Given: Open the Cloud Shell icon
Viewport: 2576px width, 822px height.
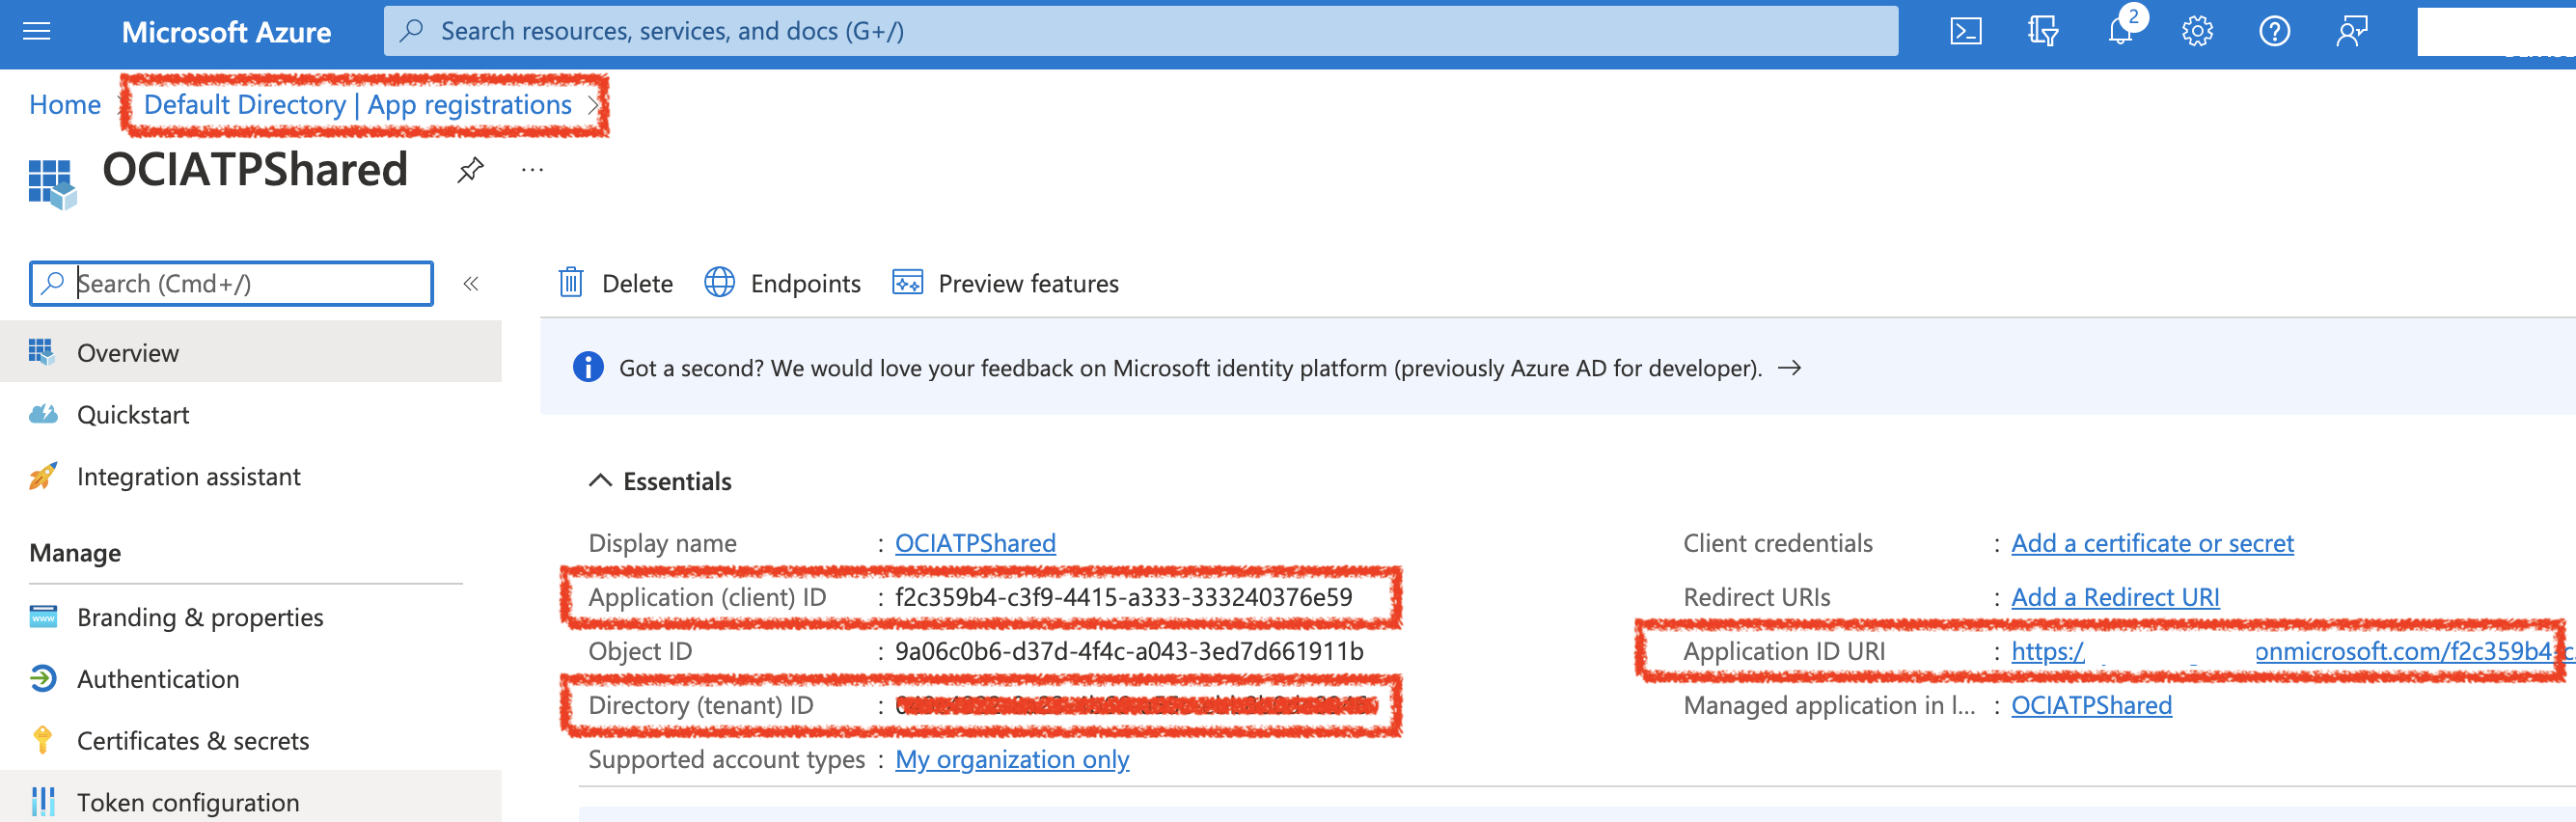Looking at the screenshot, I should [1965, 32].
